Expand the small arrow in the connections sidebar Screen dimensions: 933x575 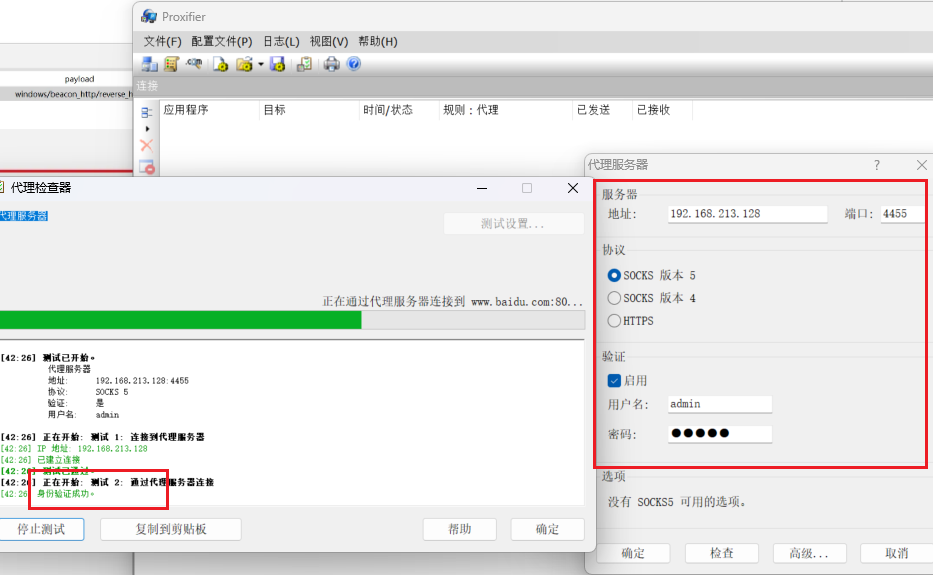[x=147, y=129]
